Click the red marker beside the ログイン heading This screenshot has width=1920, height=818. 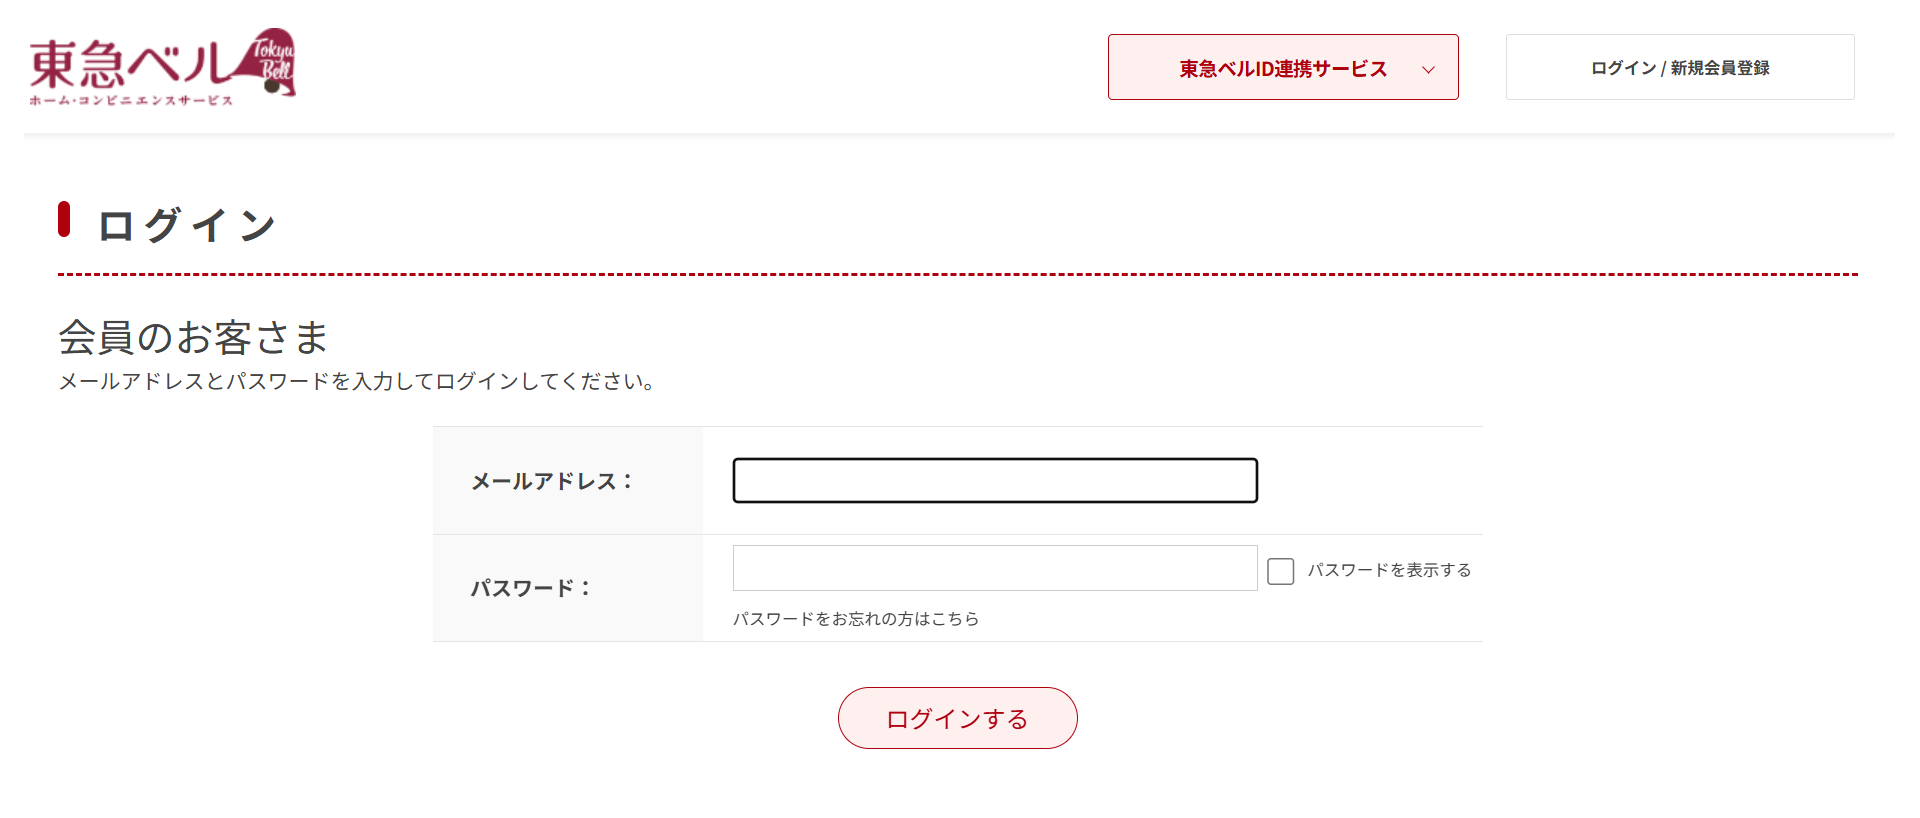pyautogui.click(x=64, y=219)
